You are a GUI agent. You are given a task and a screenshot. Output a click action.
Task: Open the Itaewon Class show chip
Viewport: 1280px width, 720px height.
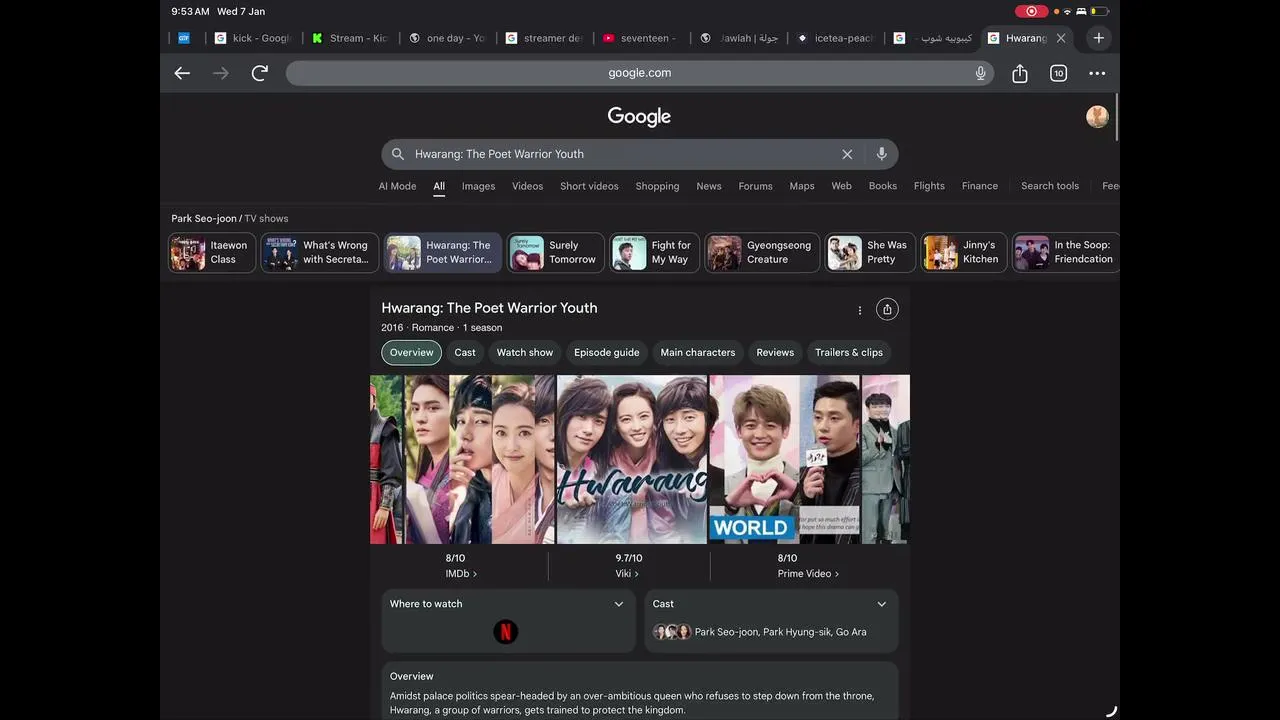[x=212, y=253]
